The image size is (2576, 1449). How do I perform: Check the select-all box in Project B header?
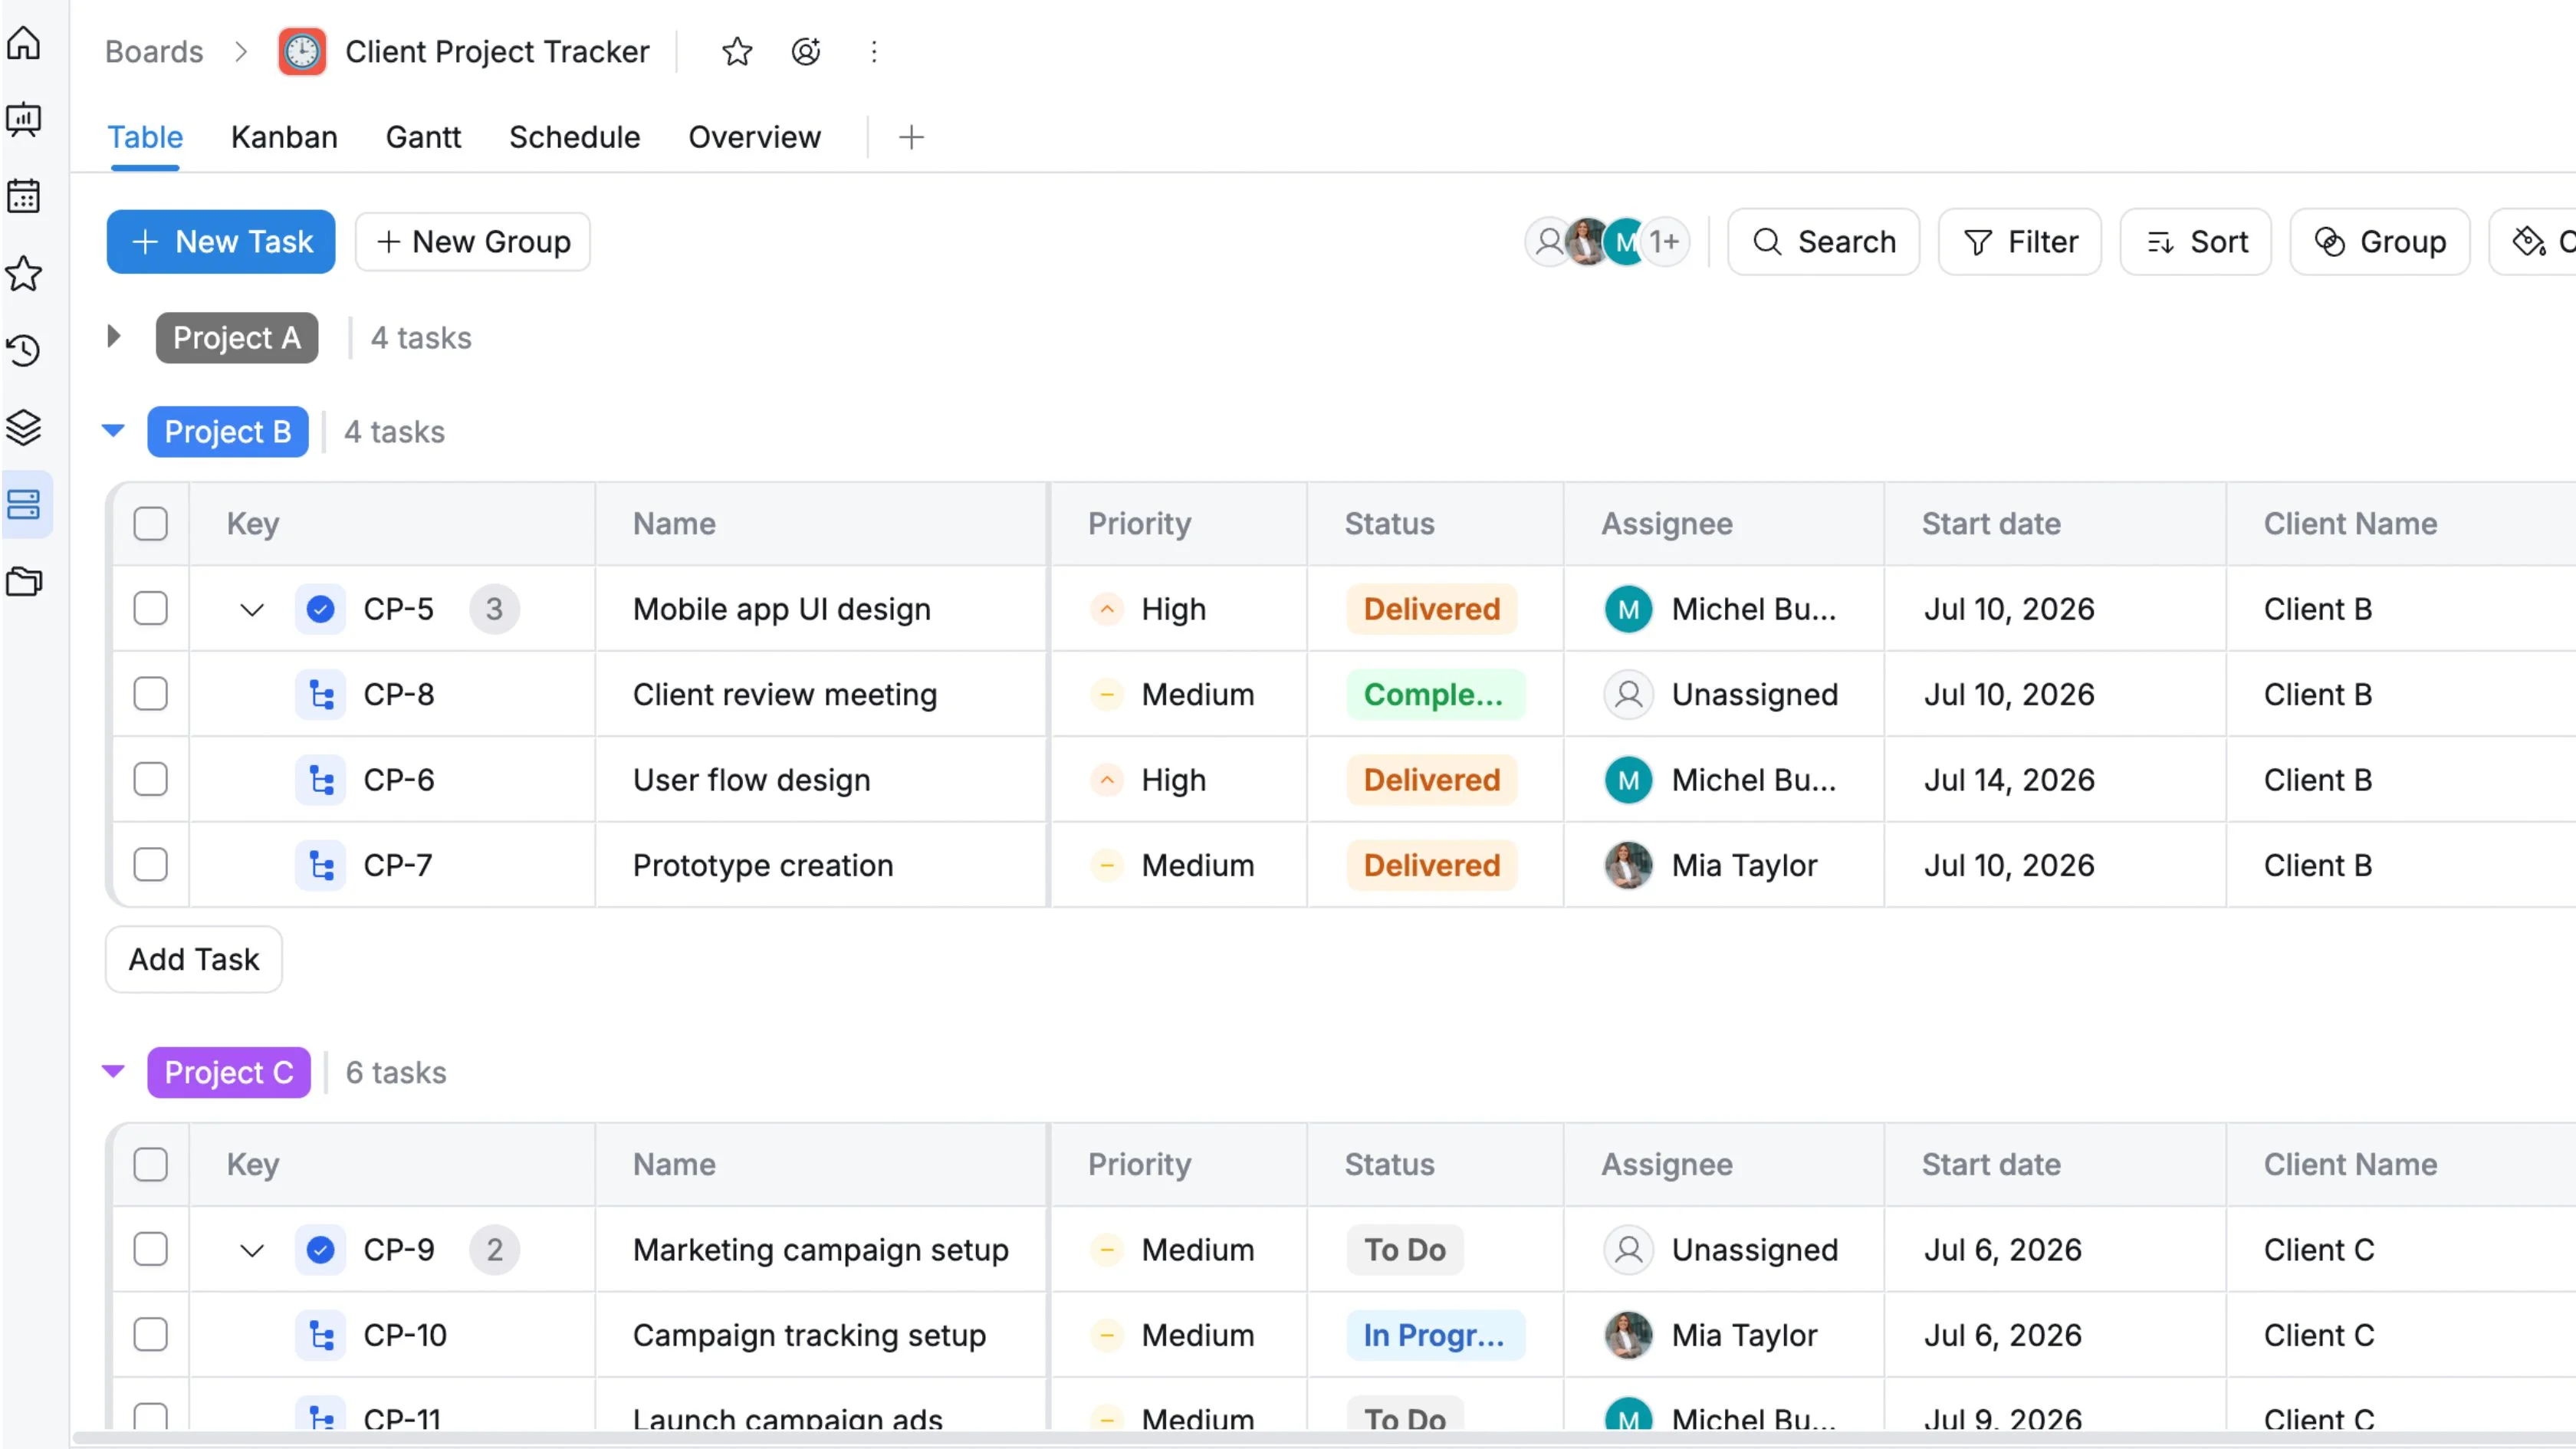click(x=150, y=524)
